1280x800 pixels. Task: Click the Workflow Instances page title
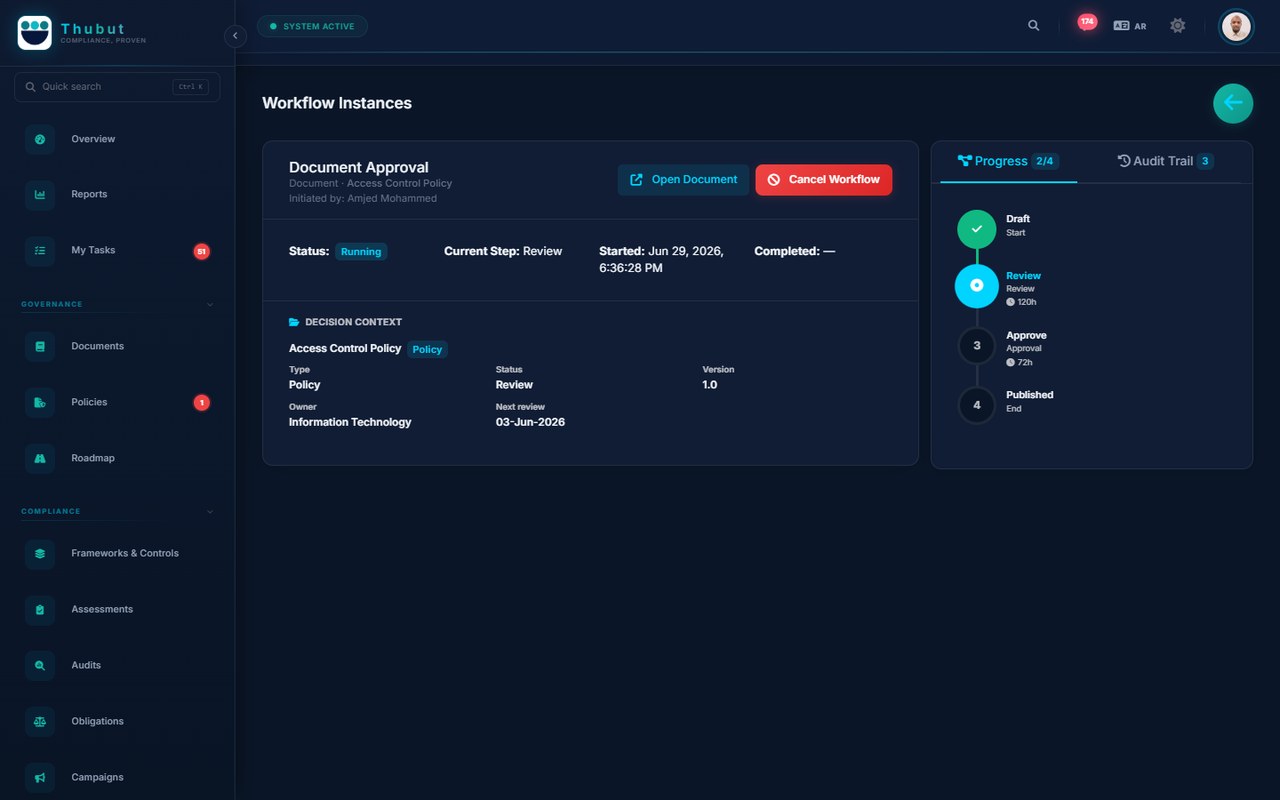pos(337,103)
